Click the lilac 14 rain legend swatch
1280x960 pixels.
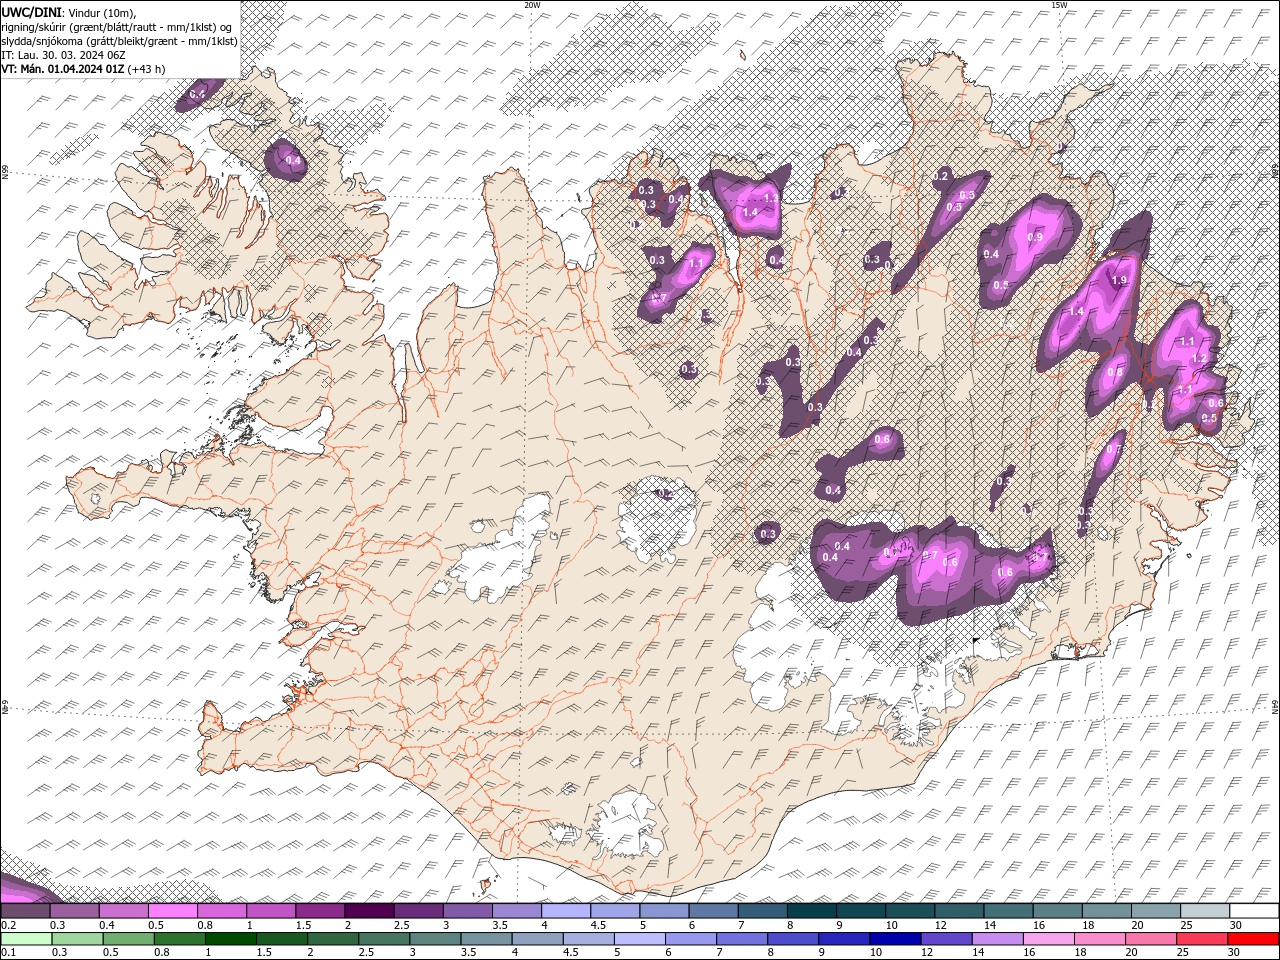pyautogui.click(x=997, y=939)
